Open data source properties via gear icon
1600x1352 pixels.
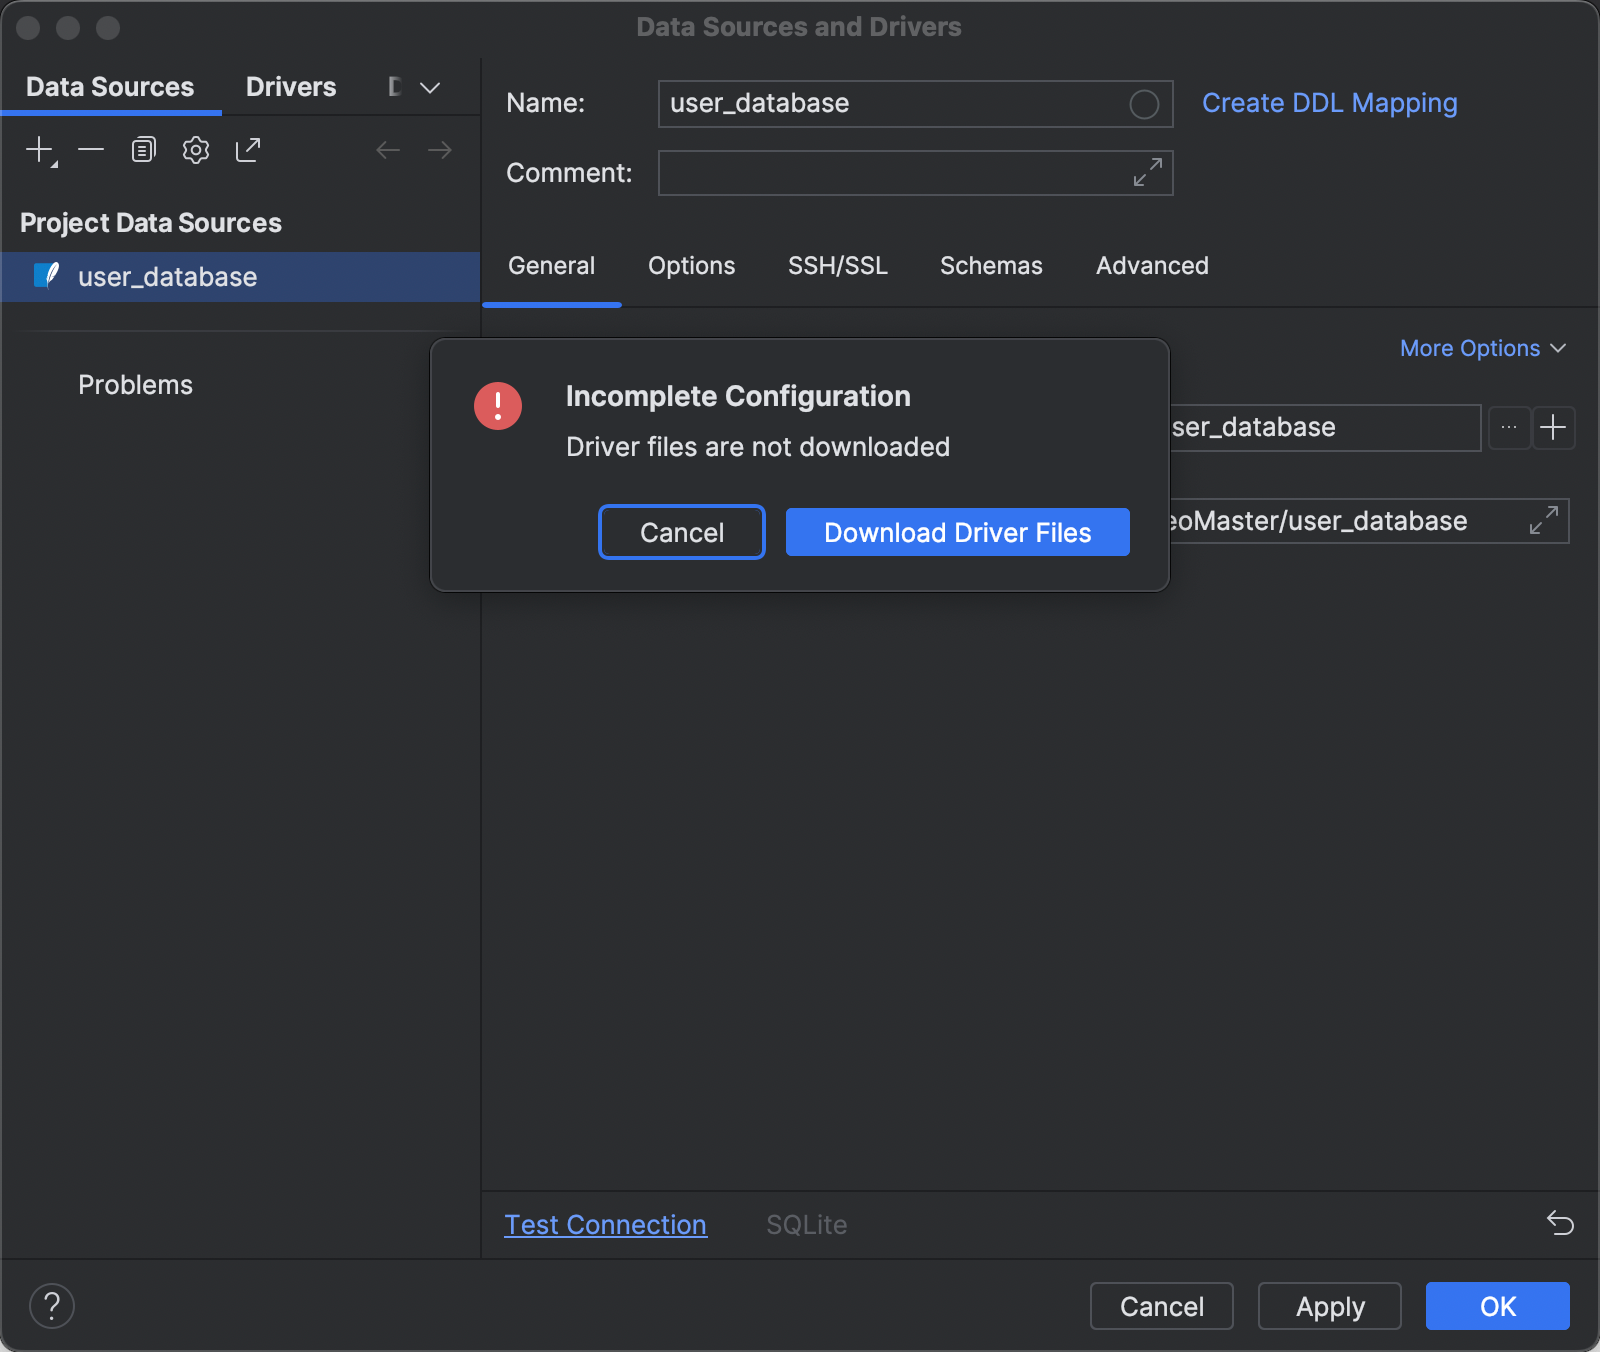tap(196, 149)
